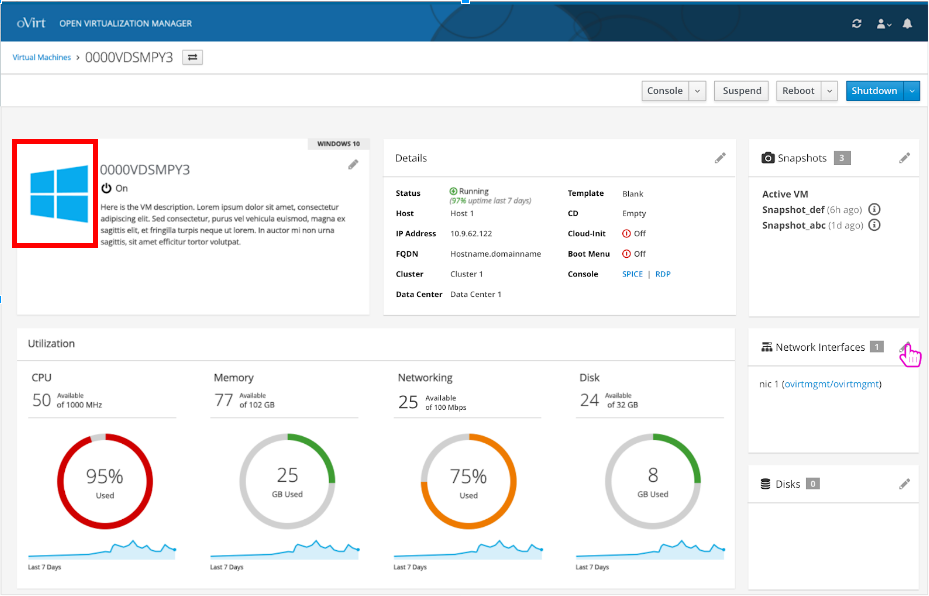Click the Snapshots camera icon
The width and height of the screenshot is (929, 596).
[766, 157]
